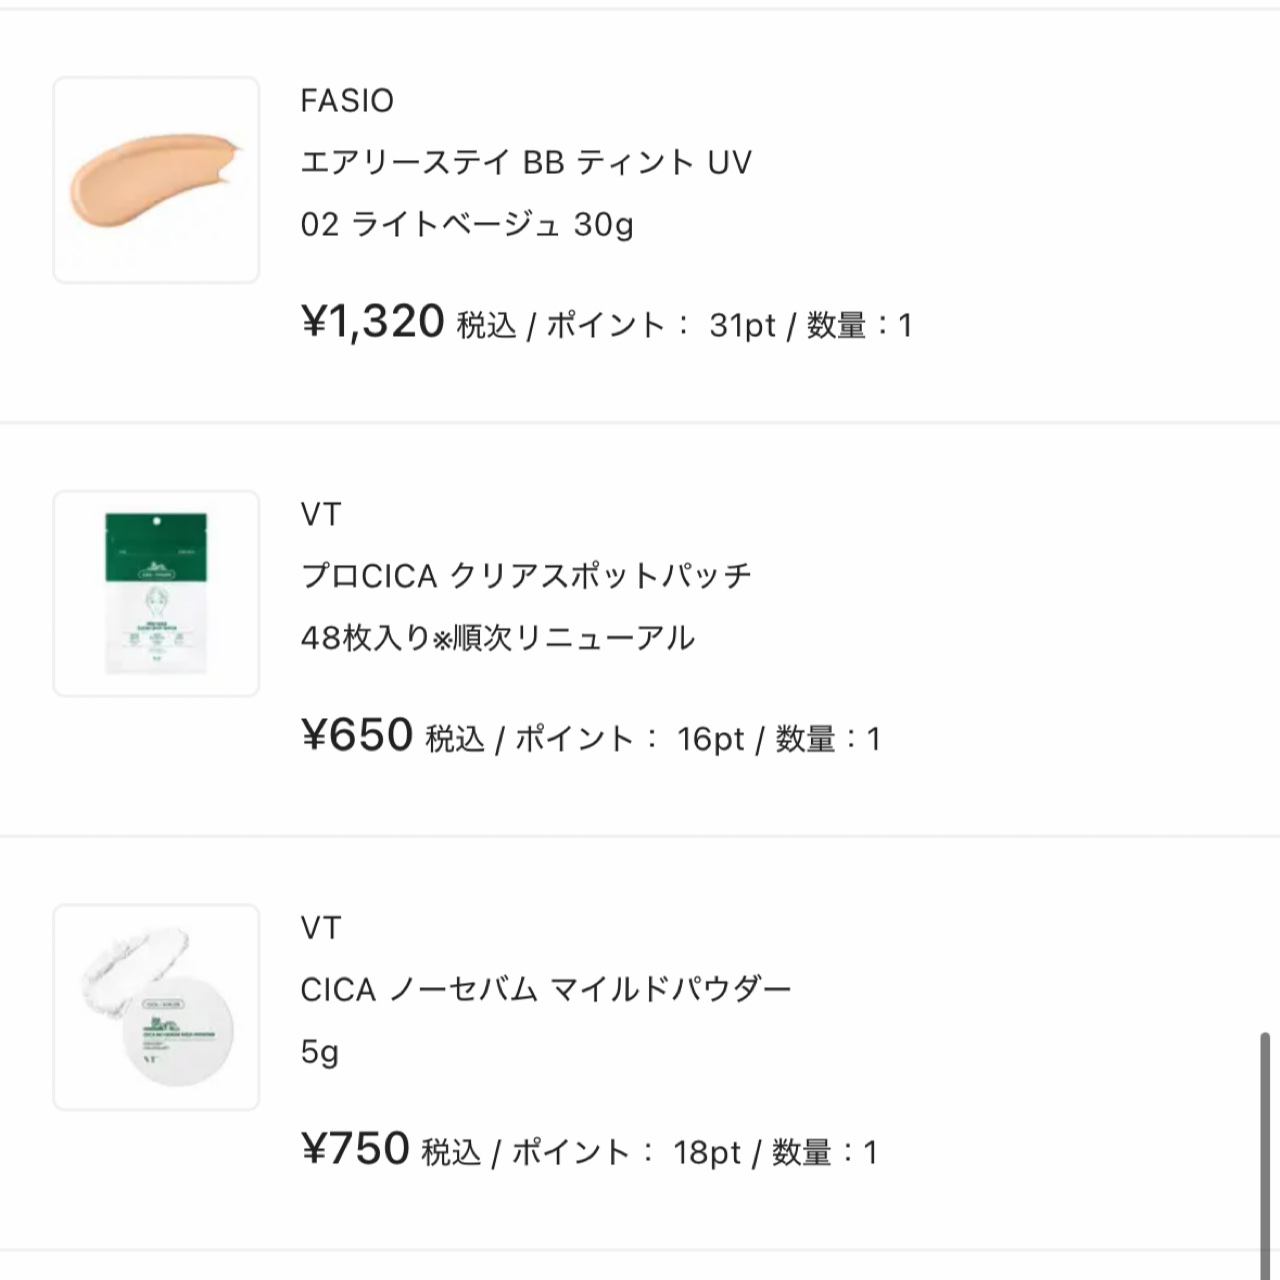Image resolution: width=1280 pixels, height=1280 pixels.
Task: Click the 16pt points value
Action: point(710,739)
